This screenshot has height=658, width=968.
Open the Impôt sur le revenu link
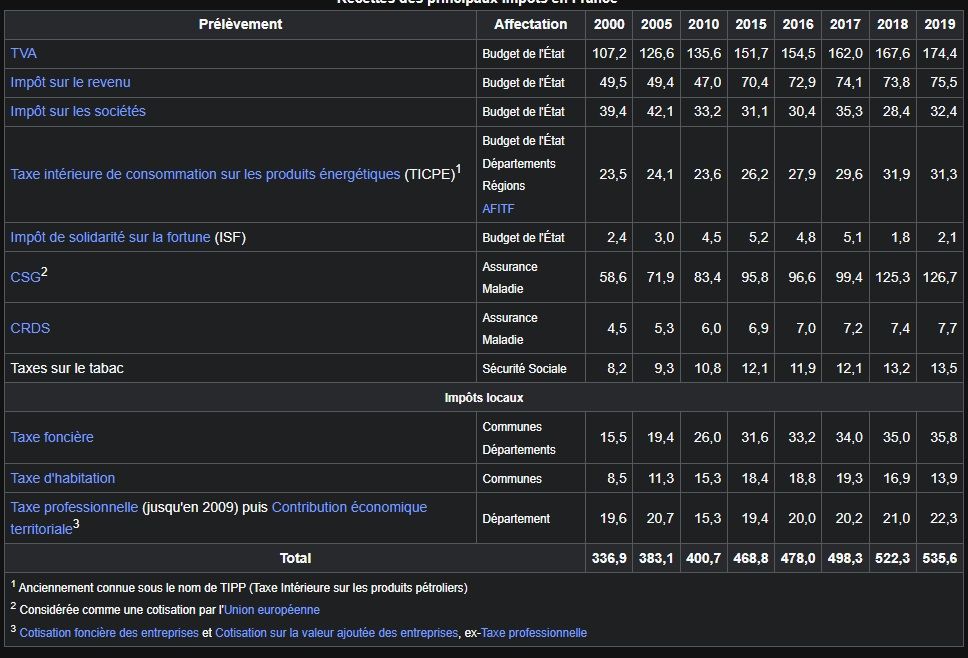70,82
